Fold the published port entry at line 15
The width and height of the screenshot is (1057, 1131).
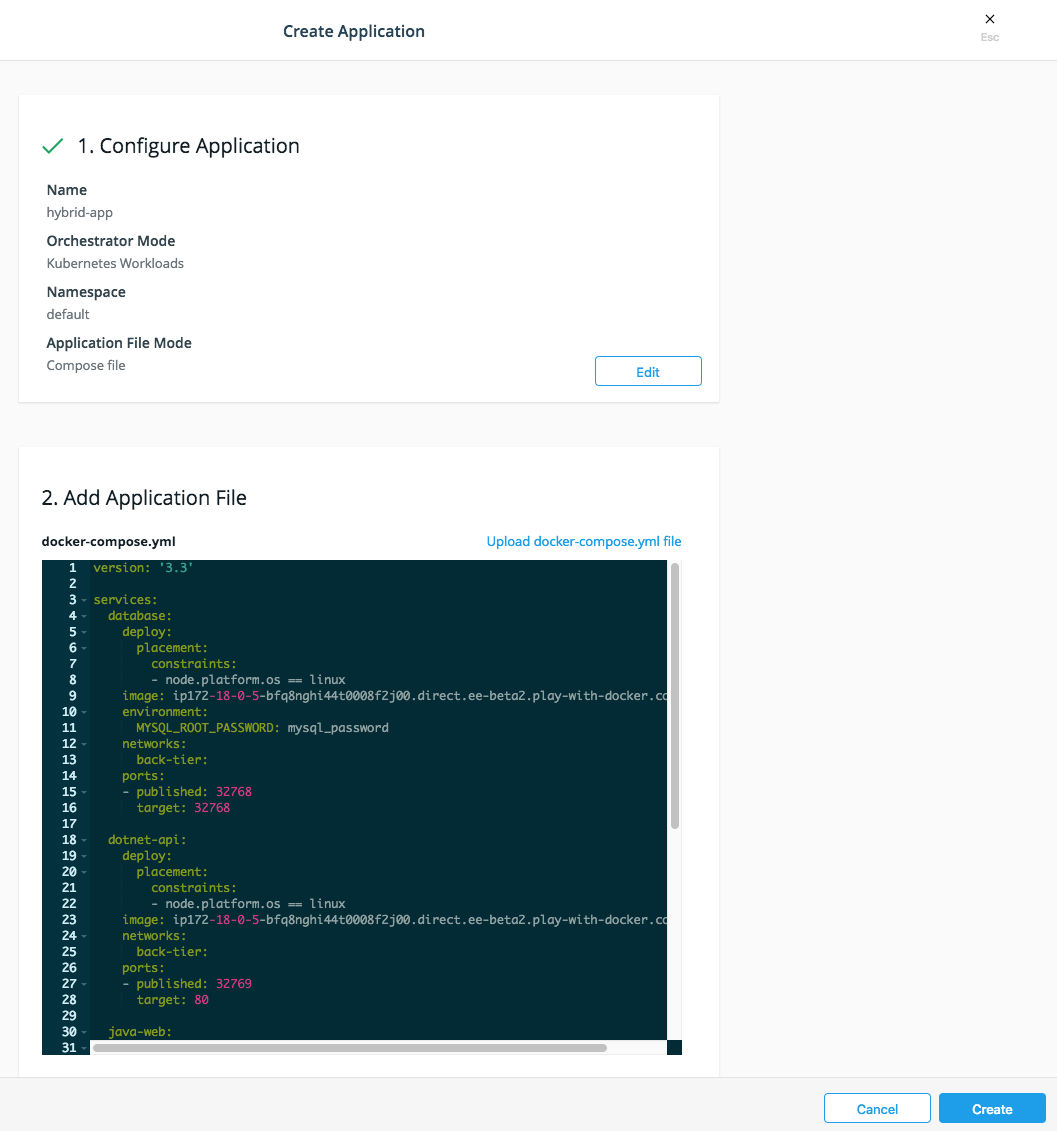click(84, 792)
